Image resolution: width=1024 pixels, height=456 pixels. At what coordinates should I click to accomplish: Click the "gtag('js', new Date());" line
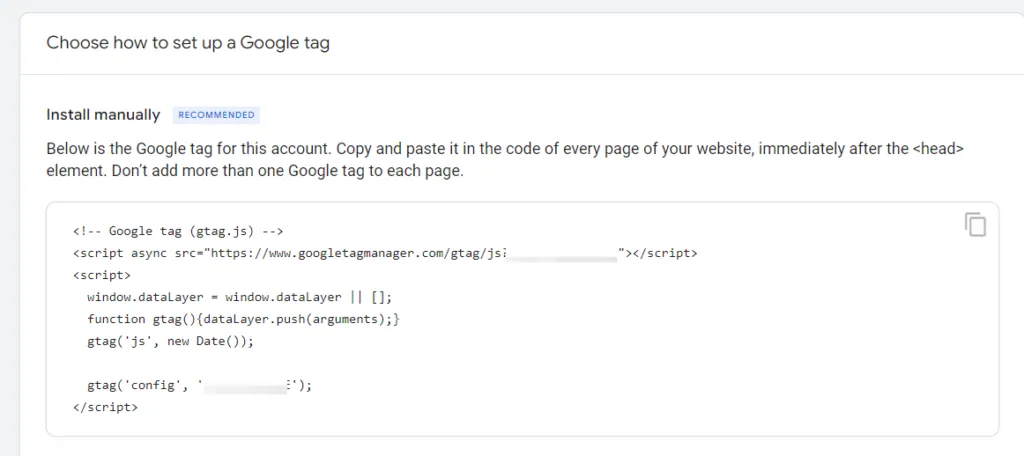[170, 341]
